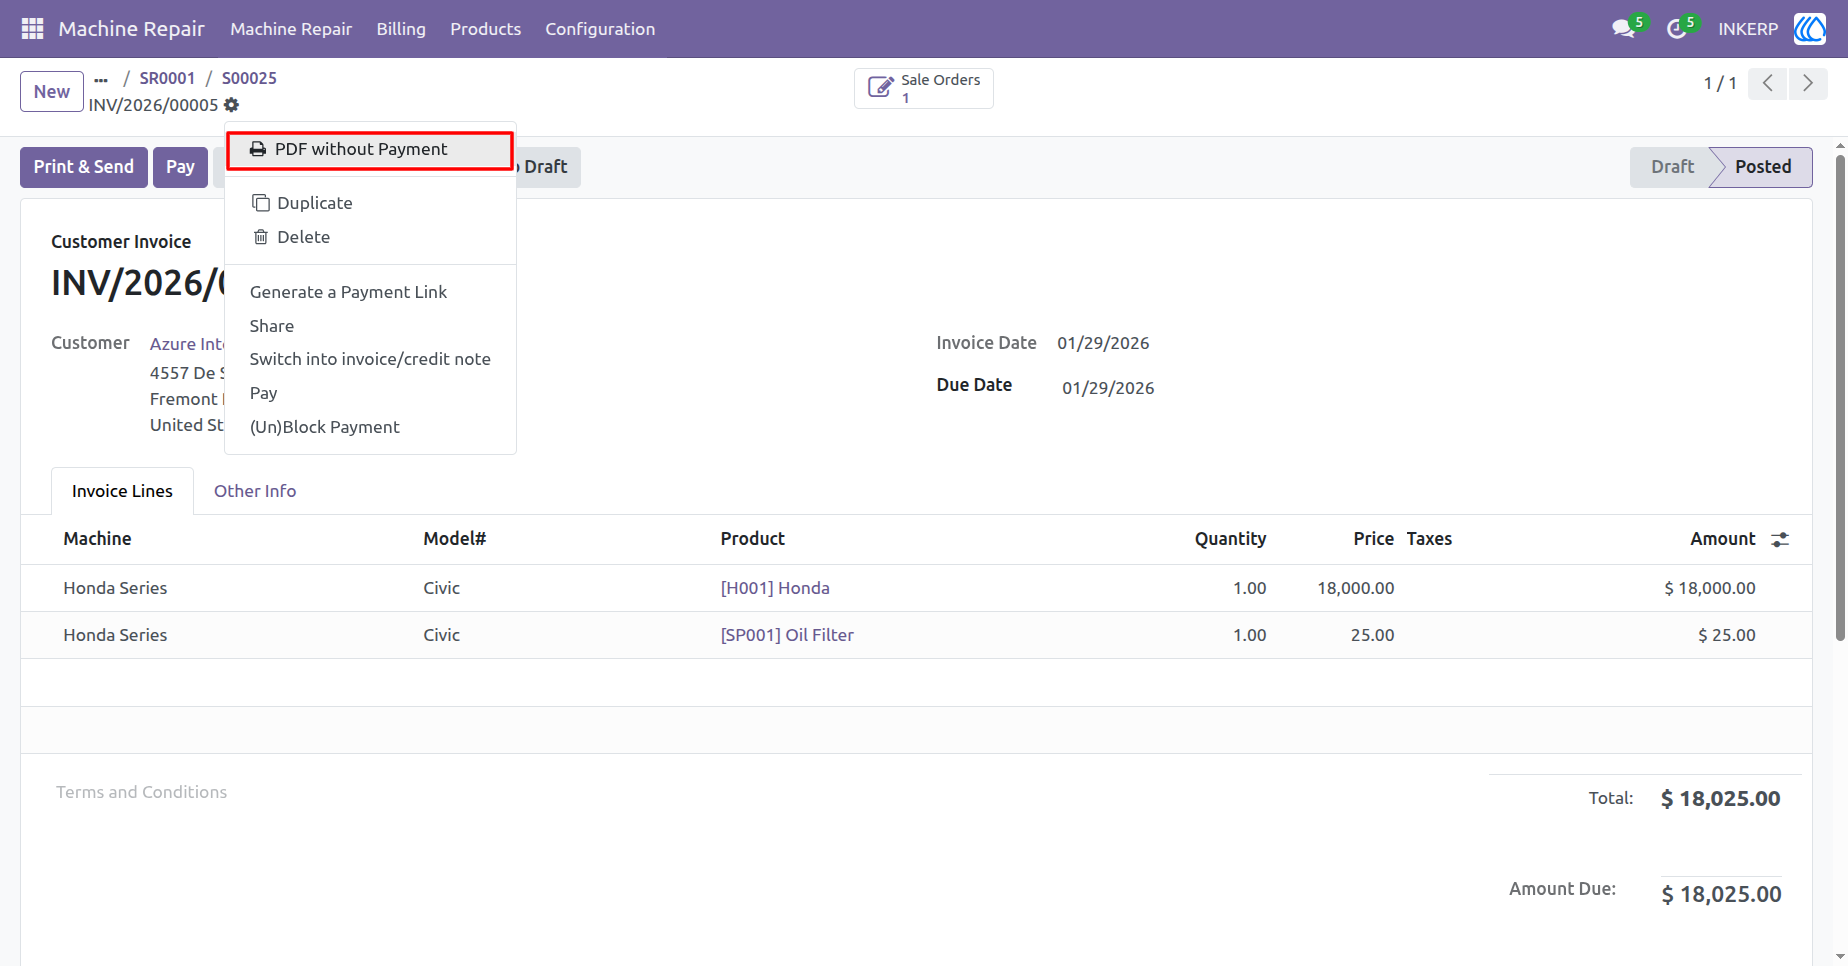Open the [SP001] Oil Filter product link
The image size is (1848, 966).
click(x=787, y=635)
